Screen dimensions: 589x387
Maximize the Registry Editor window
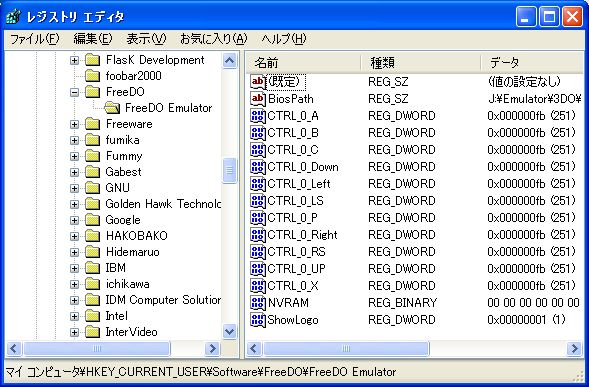(549, 17)
